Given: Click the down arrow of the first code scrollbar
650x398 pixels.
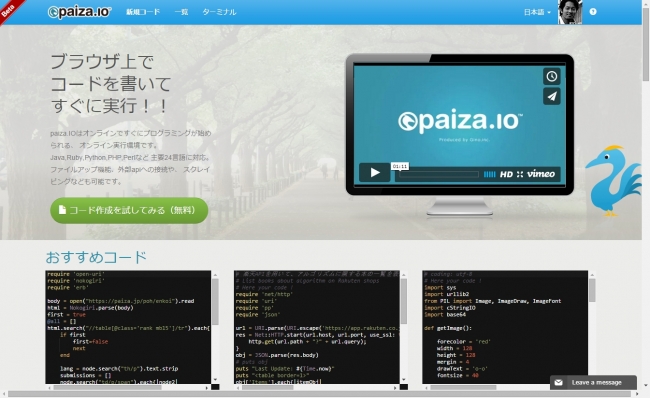Looking at the screenshot, I should [x=215, y=380].
